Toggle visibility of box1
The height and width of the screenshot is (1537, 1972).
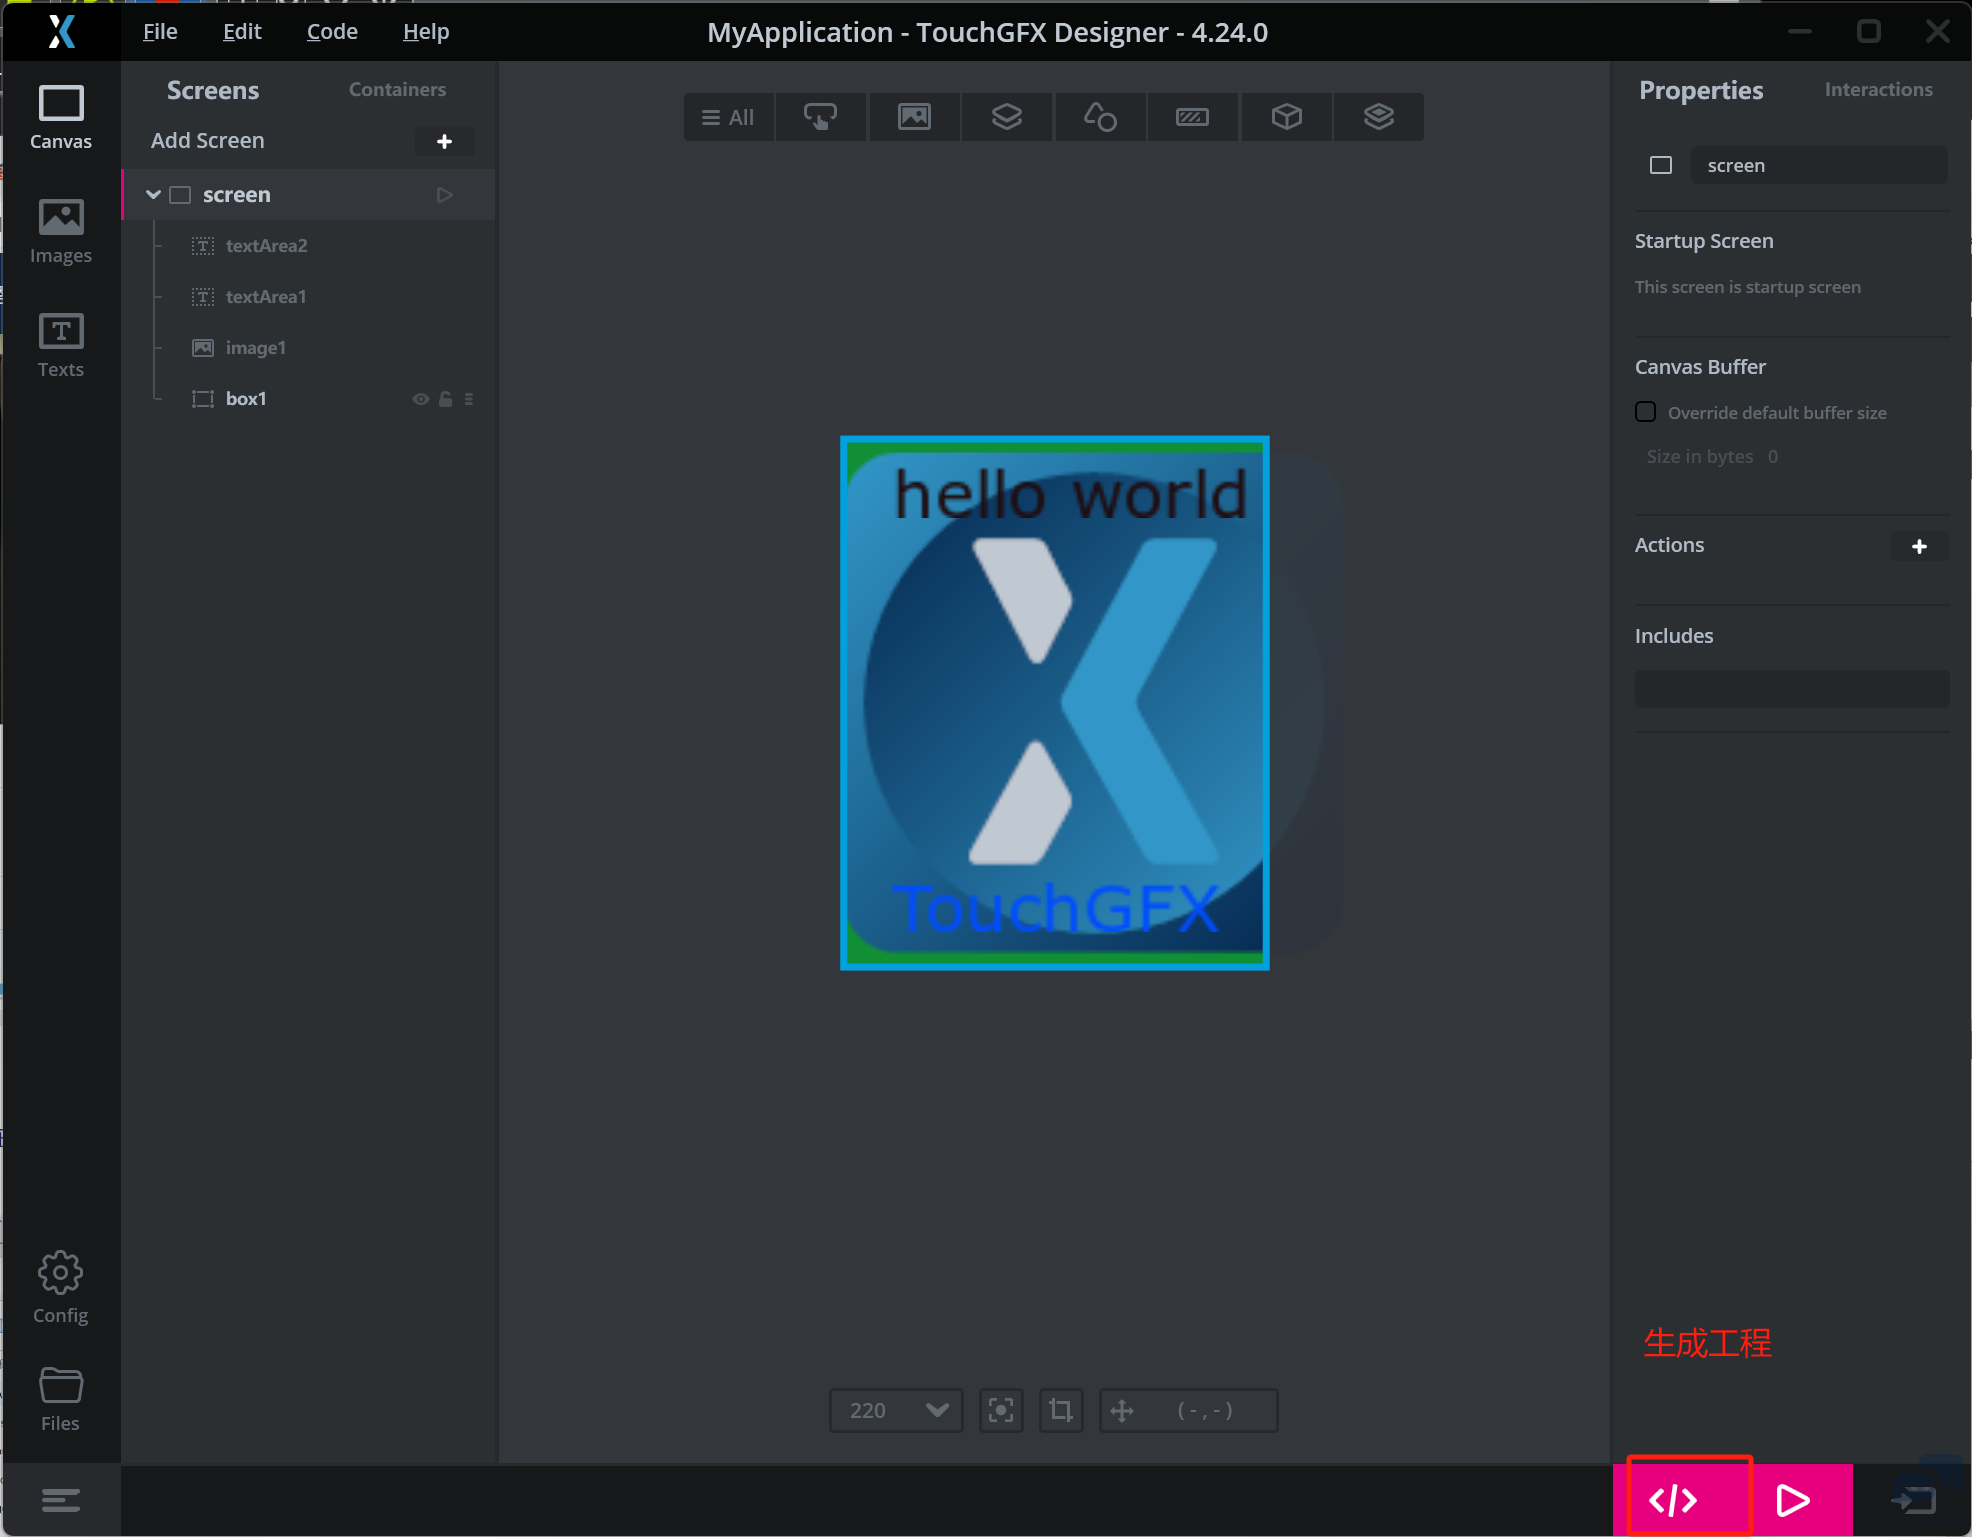click(x=421, y=399)
